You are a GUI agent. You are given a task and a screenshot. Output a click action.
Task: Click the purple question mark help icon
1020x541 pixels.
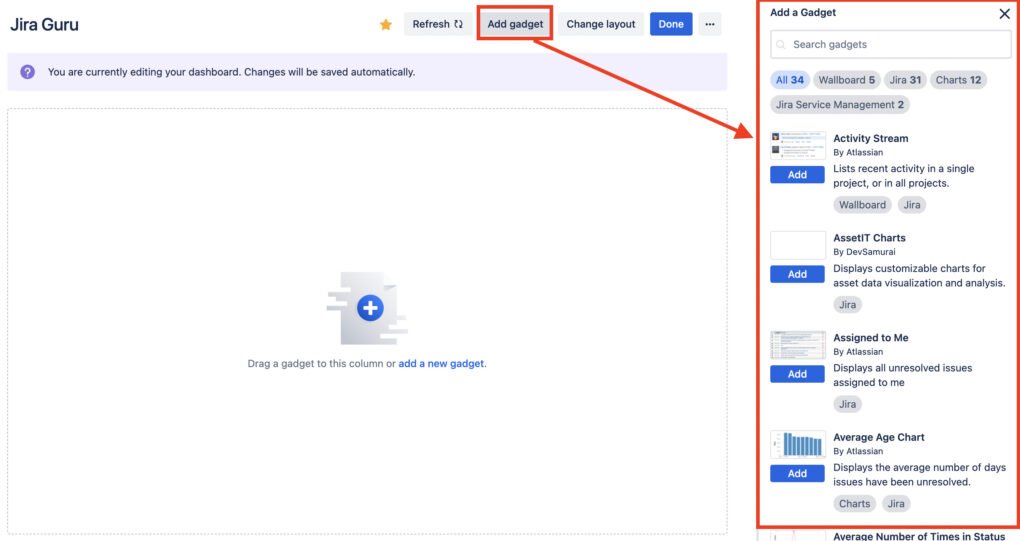point(27,72)
